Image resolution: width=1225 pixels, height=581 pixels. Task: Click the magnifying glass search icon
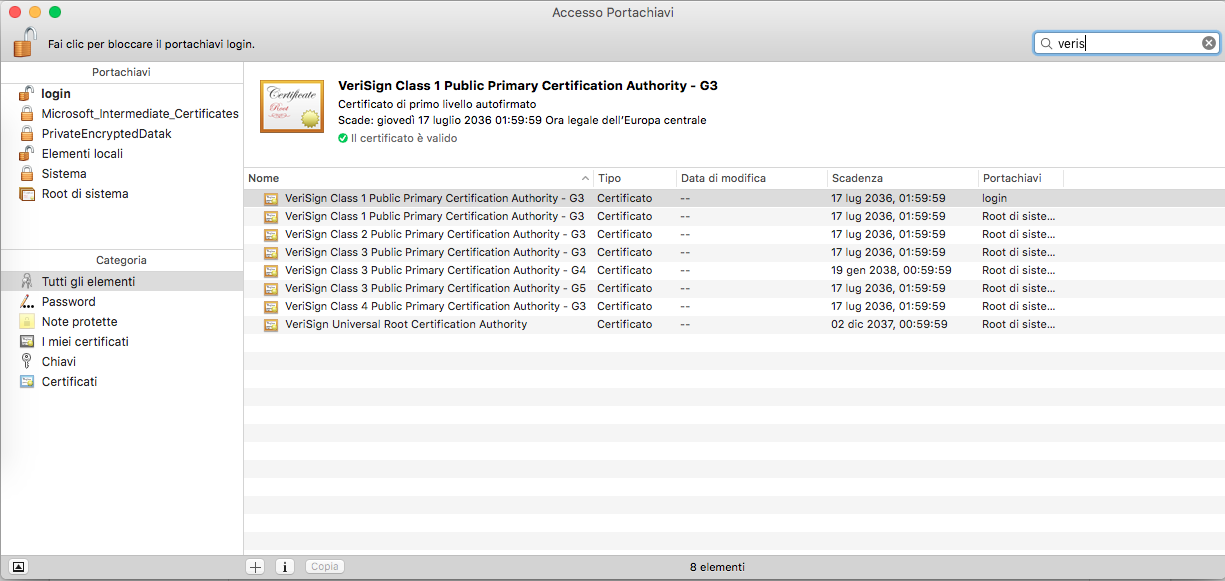1046,44
